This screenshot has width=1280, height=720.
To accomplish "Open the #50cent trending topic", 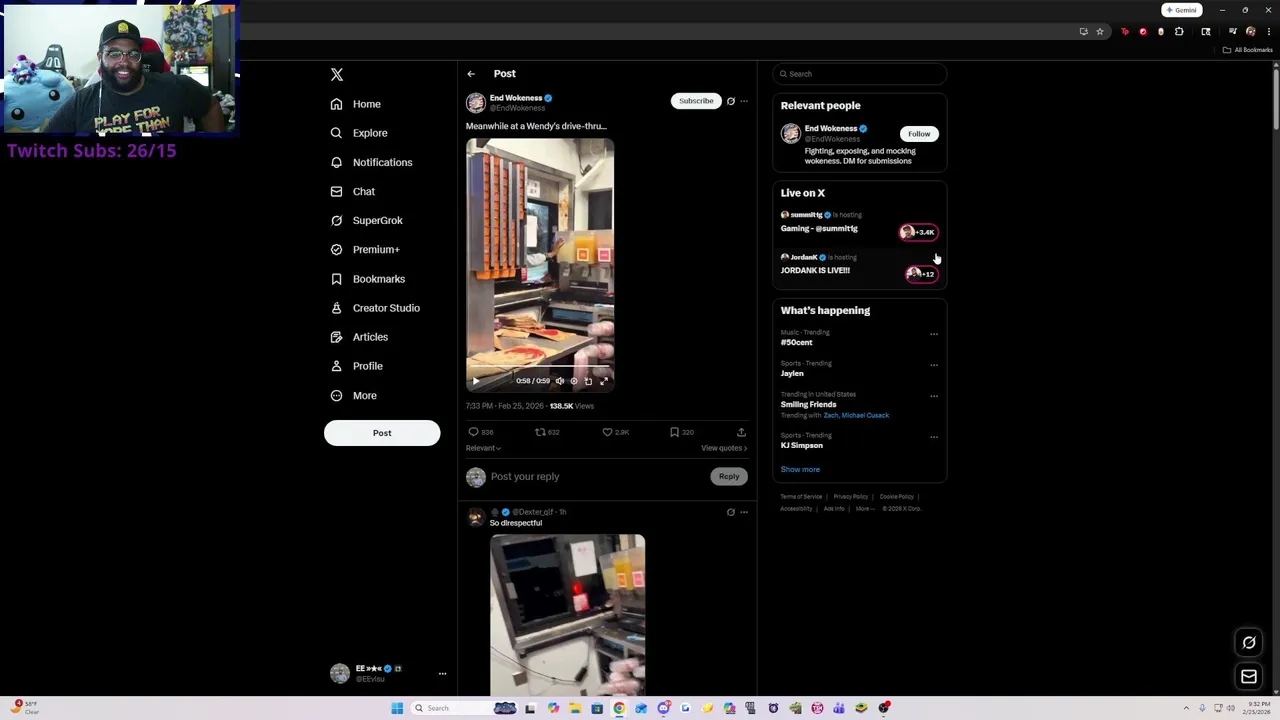I will 797,342.
